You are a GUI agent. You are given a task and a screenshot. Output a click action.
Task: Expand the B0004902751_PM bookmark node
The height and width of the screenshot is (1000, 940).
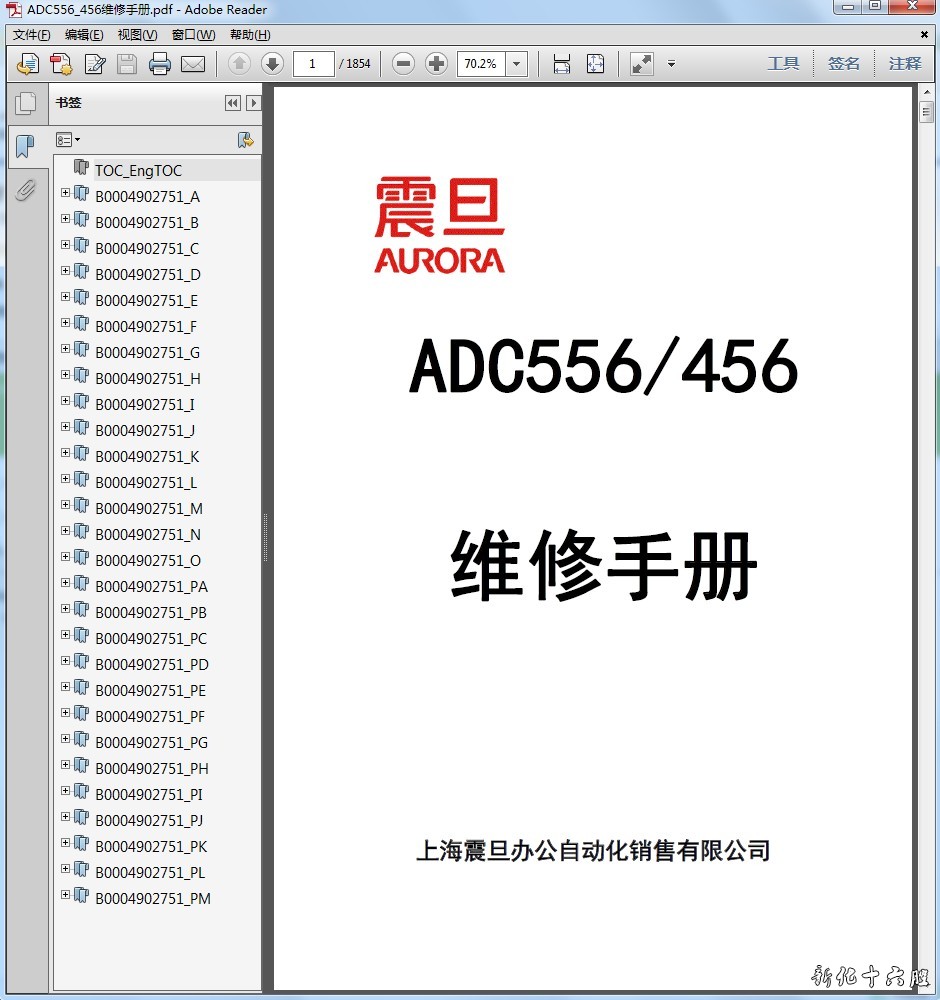(x=65, y=894)
